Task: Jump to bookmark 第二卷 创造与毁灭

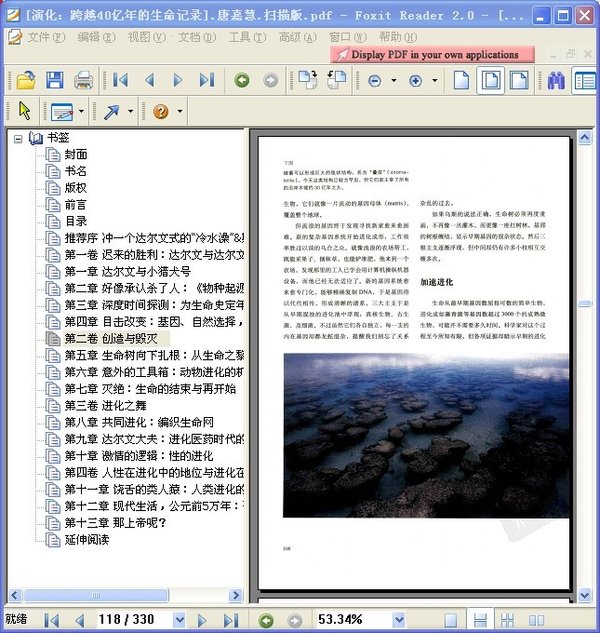Action: 111,339
